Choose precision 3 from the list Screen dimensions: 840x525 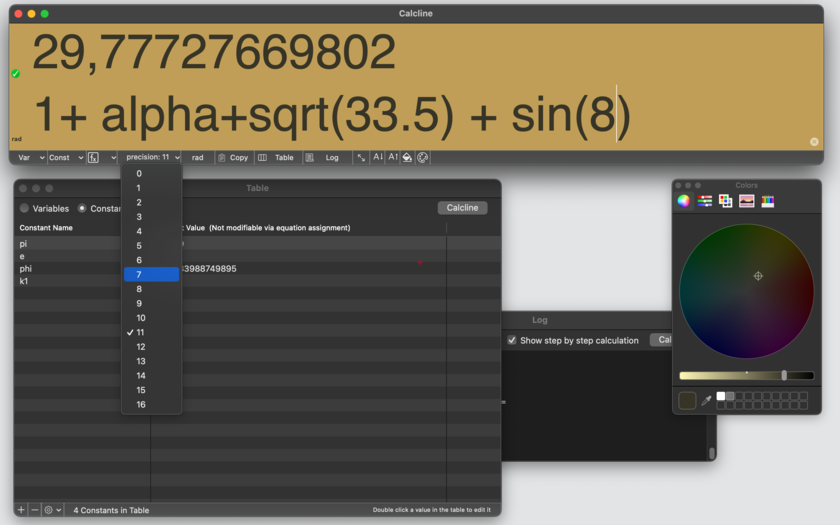pos(152,217)
